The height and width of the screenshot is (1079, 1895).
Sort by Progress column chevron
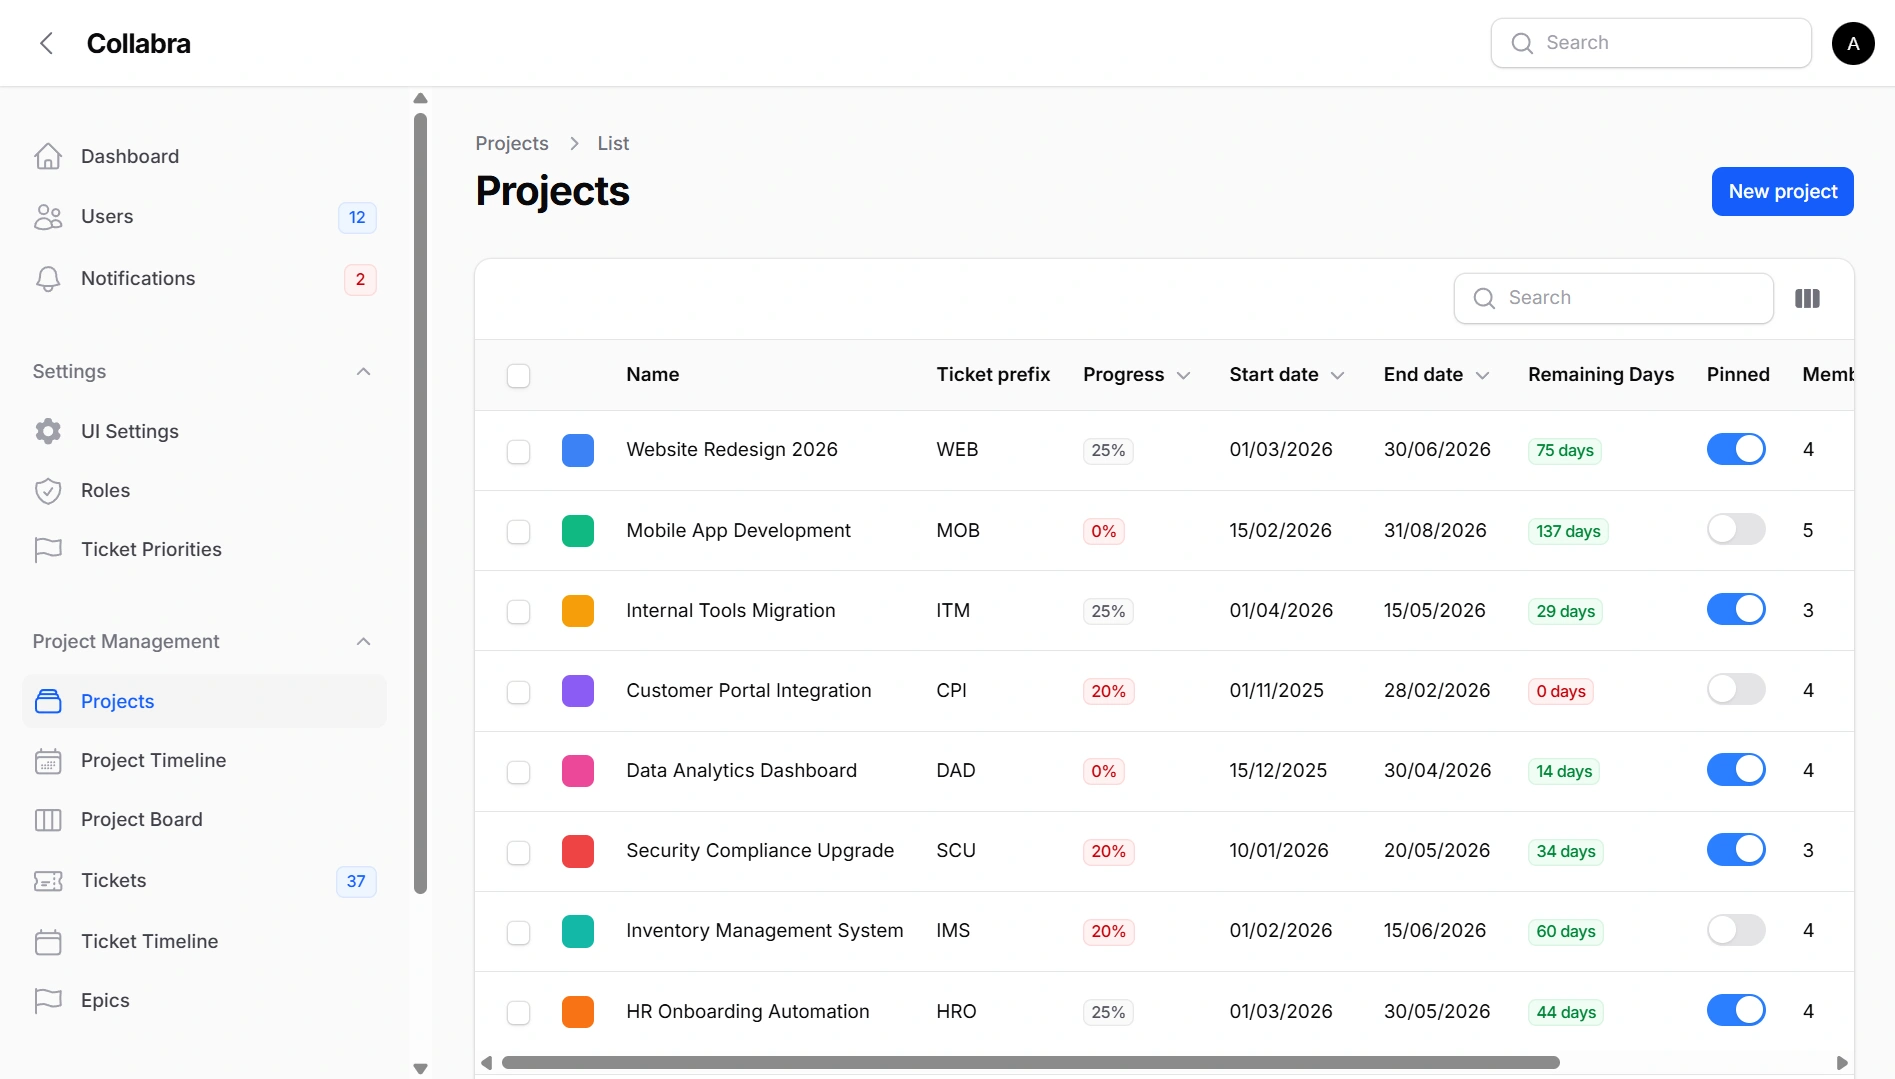pyautogui.click(x=1184, y=376)
